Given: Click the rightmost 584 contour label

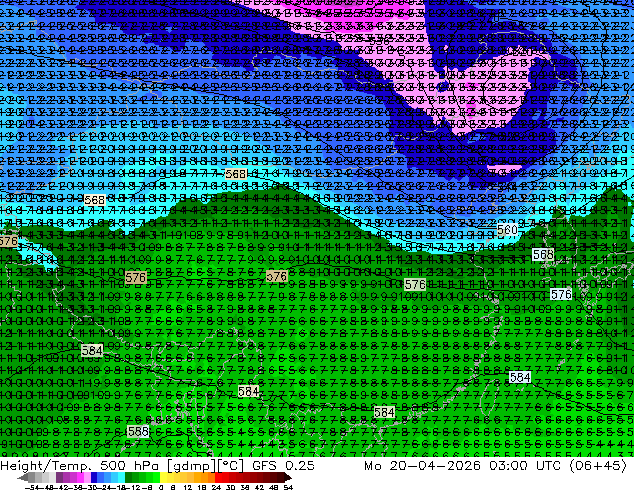Looking at the screenshot, I should pyautogui.click(x=520, y=377).
